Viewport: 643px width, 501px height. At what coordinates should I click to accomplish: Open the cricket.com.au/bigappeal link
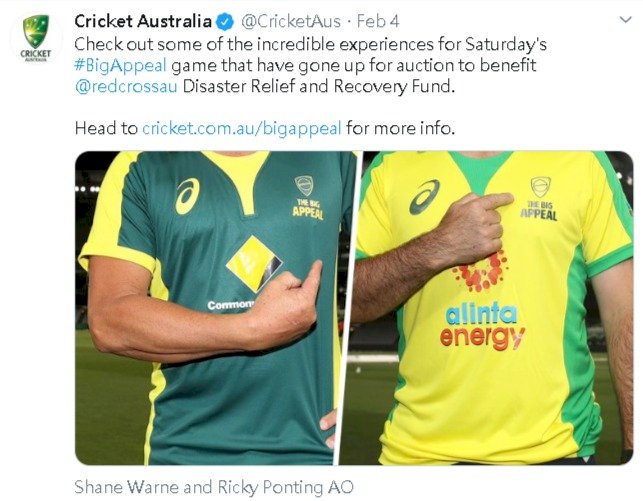(242, 128)
